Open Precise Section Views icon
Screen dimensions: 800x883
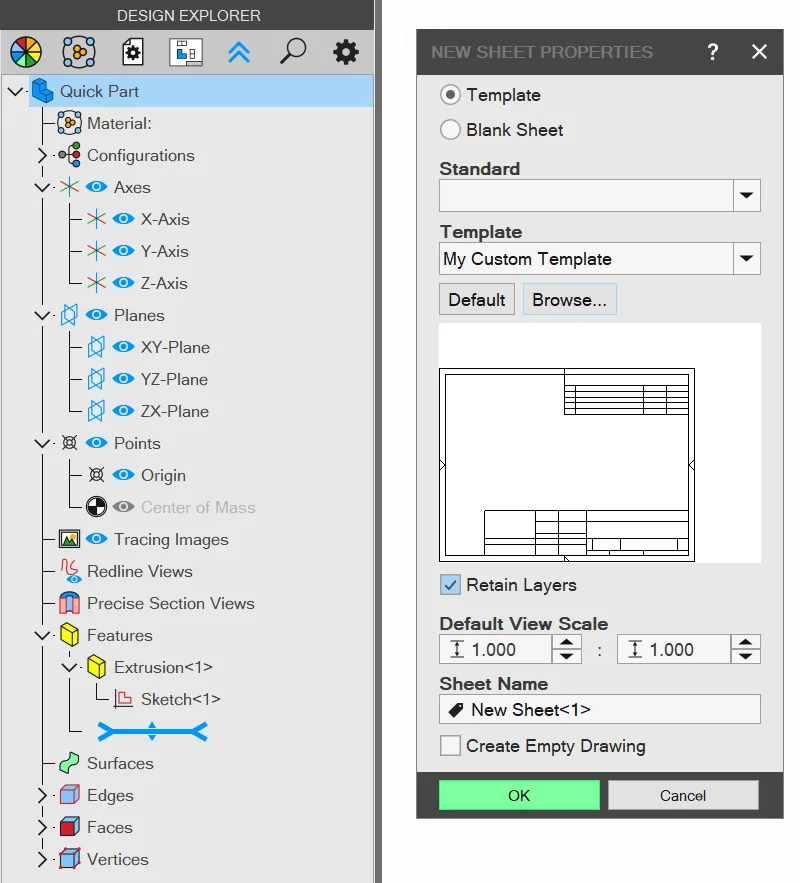[x=69, y=603]
